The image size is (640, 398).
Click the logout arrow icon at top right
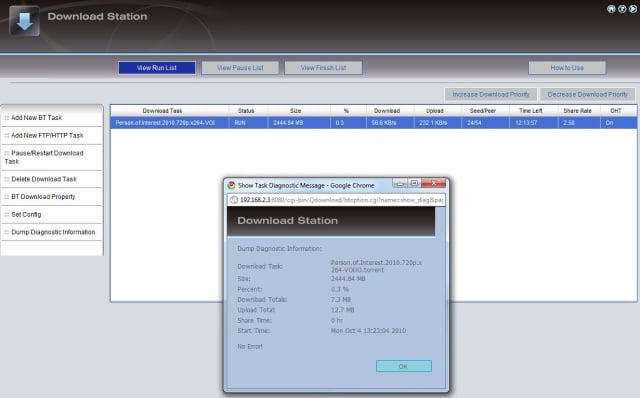point(632,9)
